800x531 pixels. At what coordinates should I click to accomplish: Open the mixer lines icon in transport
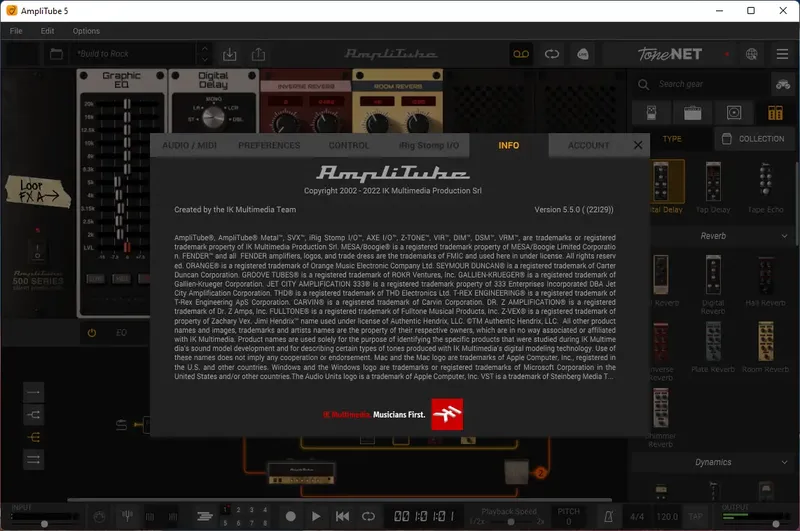coord(205,516)
